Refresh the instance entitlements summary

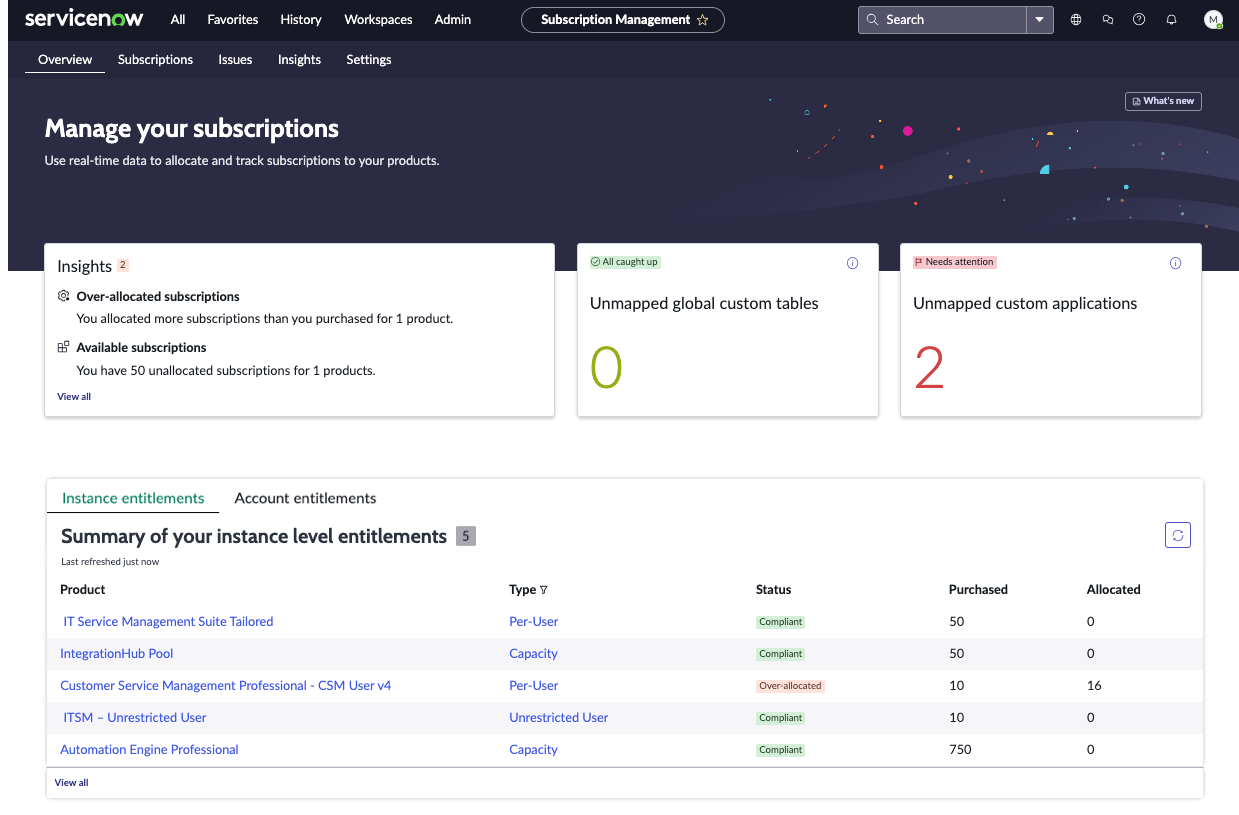point(1178,536)
